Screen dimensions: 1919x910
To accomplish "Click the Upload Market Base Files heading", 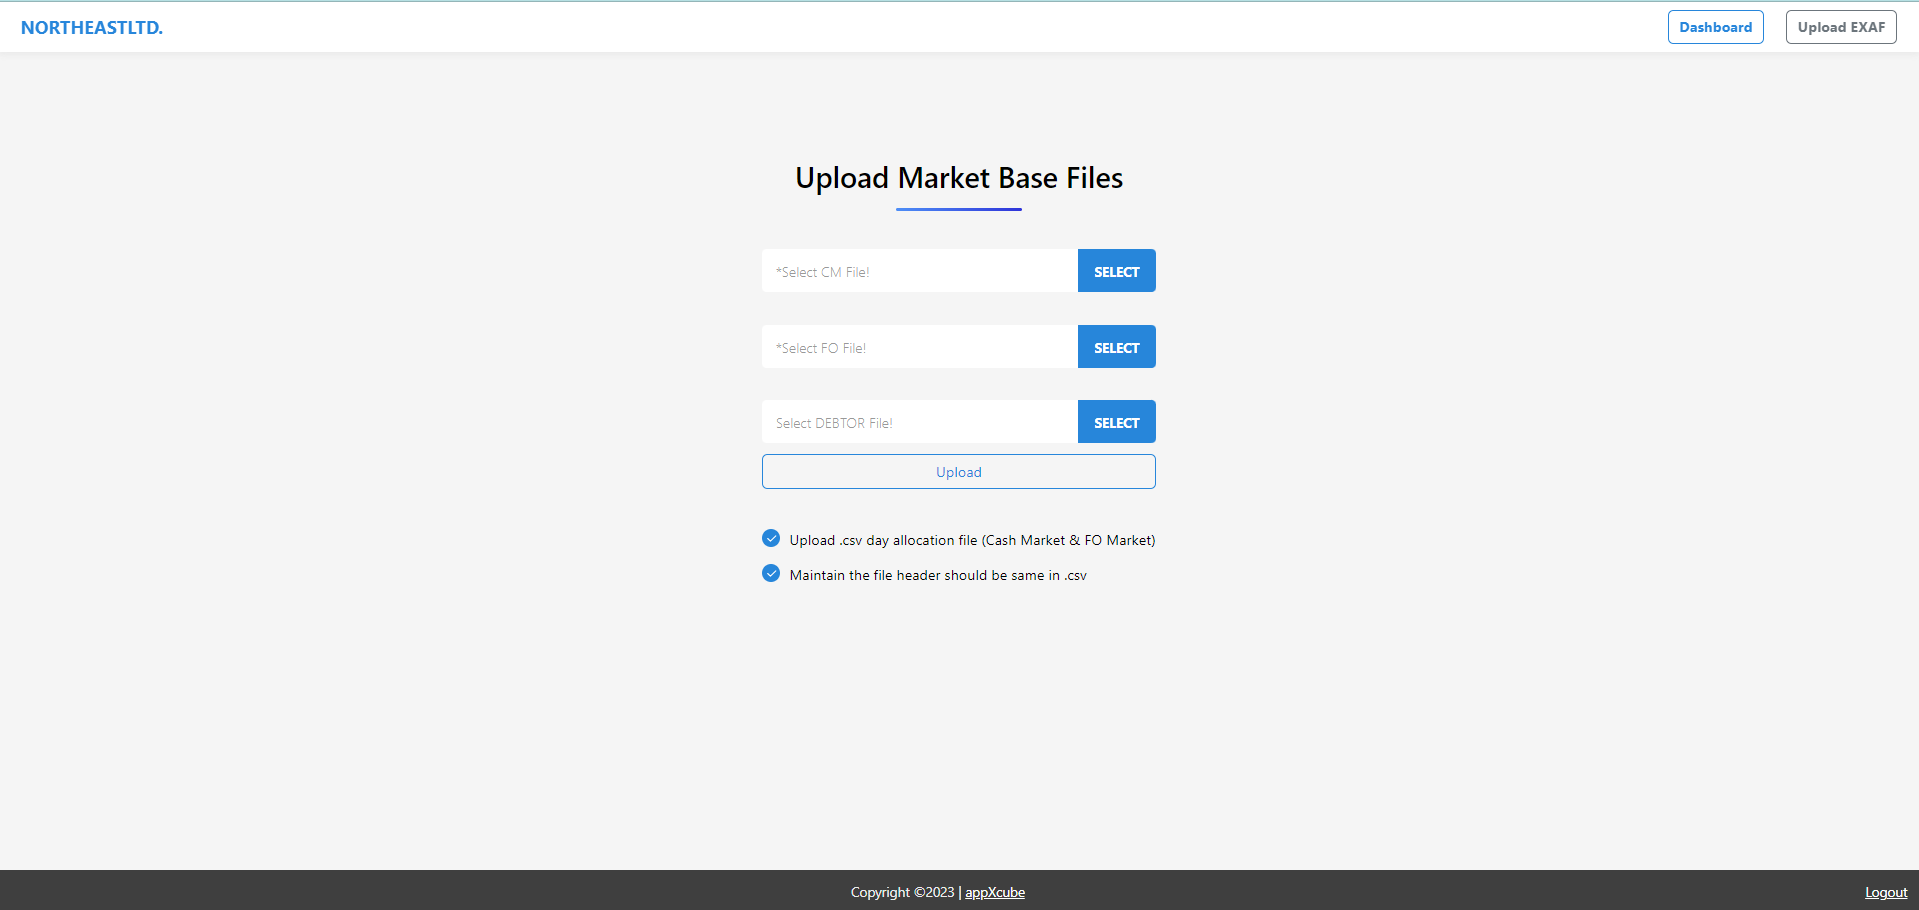I will (958, 178).
